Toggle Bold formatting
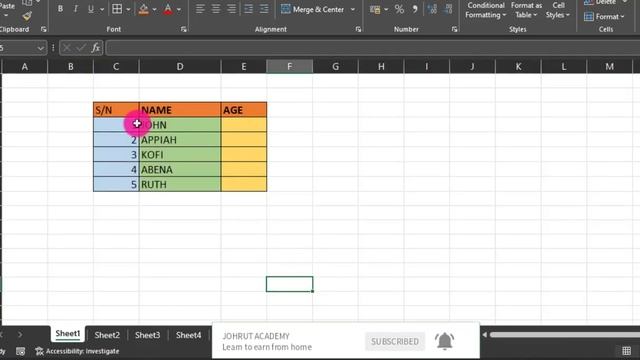The image size is (640, 360). click(60, 9)
